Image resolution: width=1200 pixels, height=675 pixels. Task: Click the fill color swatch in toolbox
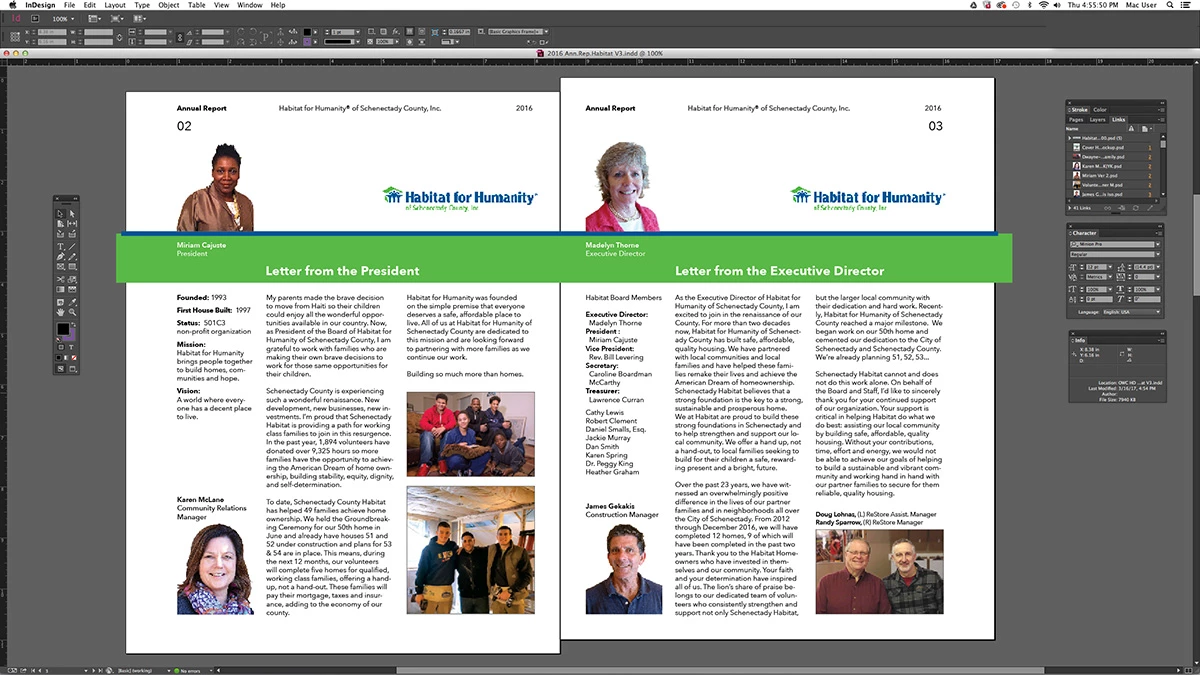click(63, 328)
